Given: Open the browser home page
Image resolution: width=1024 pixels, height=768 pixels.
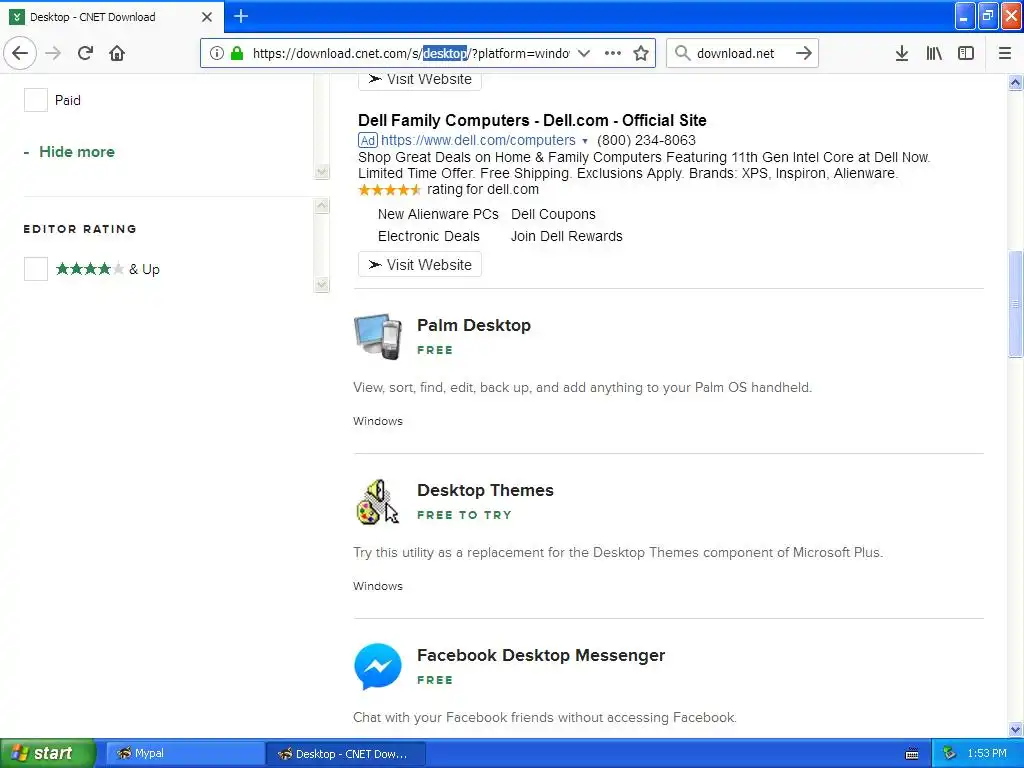Looking at the screenshot, I should click(117, 53).
